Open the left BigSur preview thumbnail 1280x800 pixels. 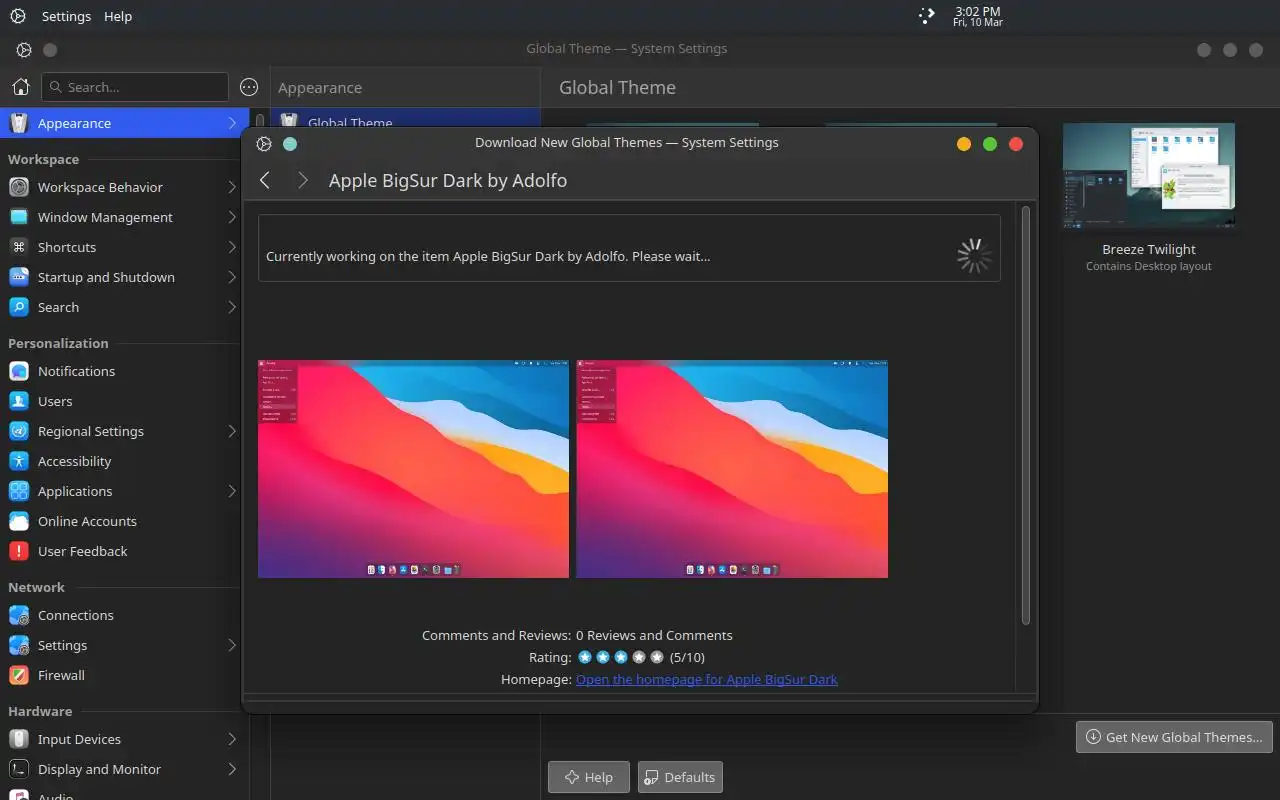413,469
